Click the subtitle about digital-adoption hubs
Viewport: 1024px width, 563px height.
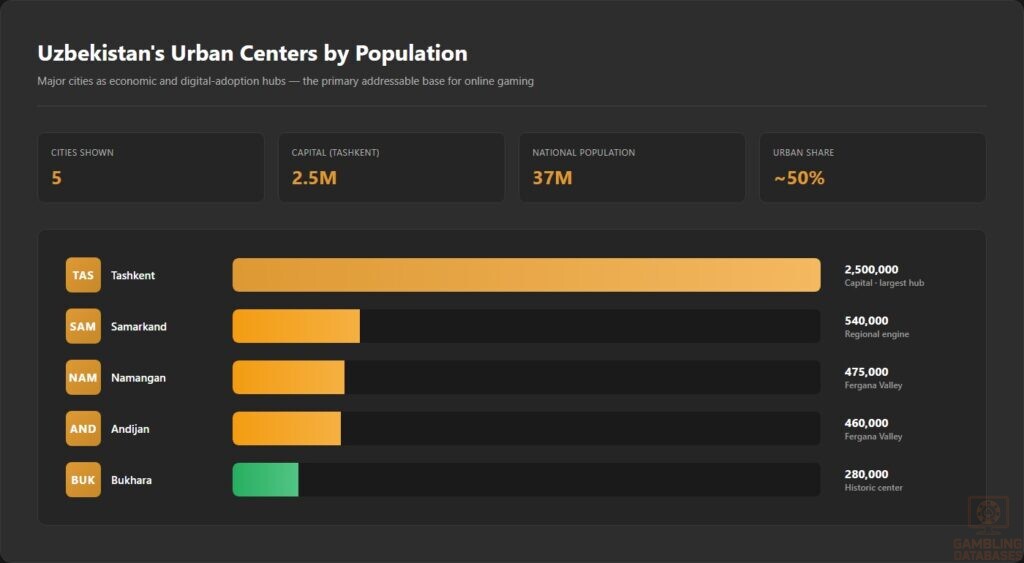click(285, 81)
